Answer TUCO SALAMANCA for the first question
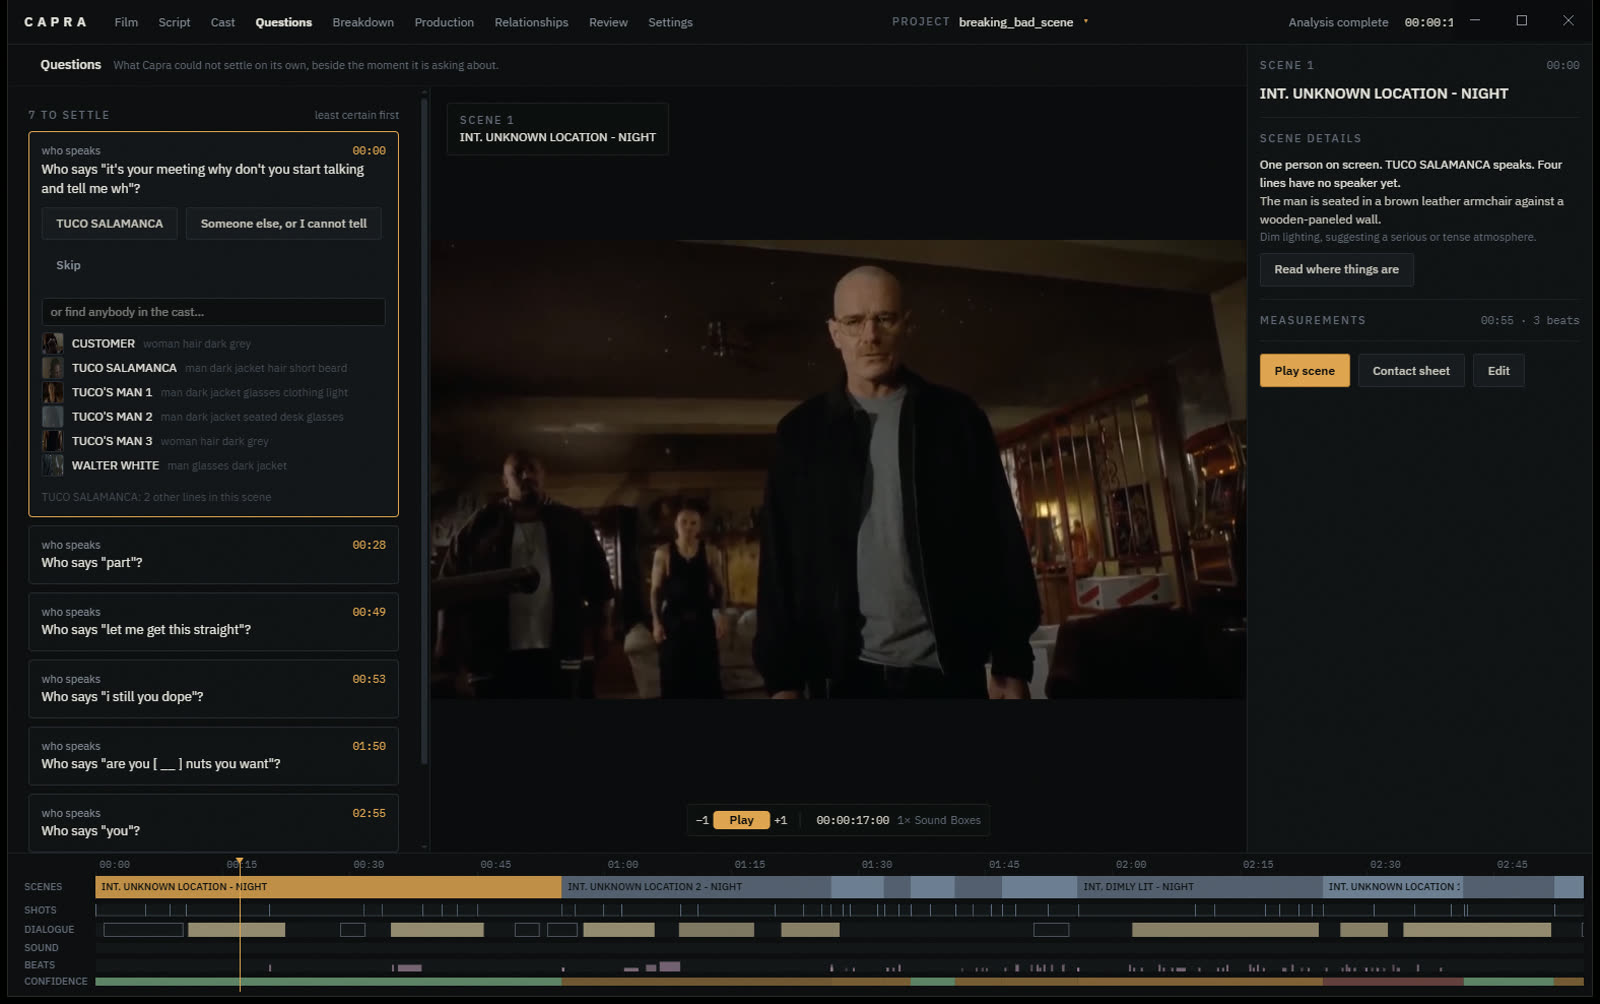The height and width of the screenshot is (1004, 1600). click(110, 223)
